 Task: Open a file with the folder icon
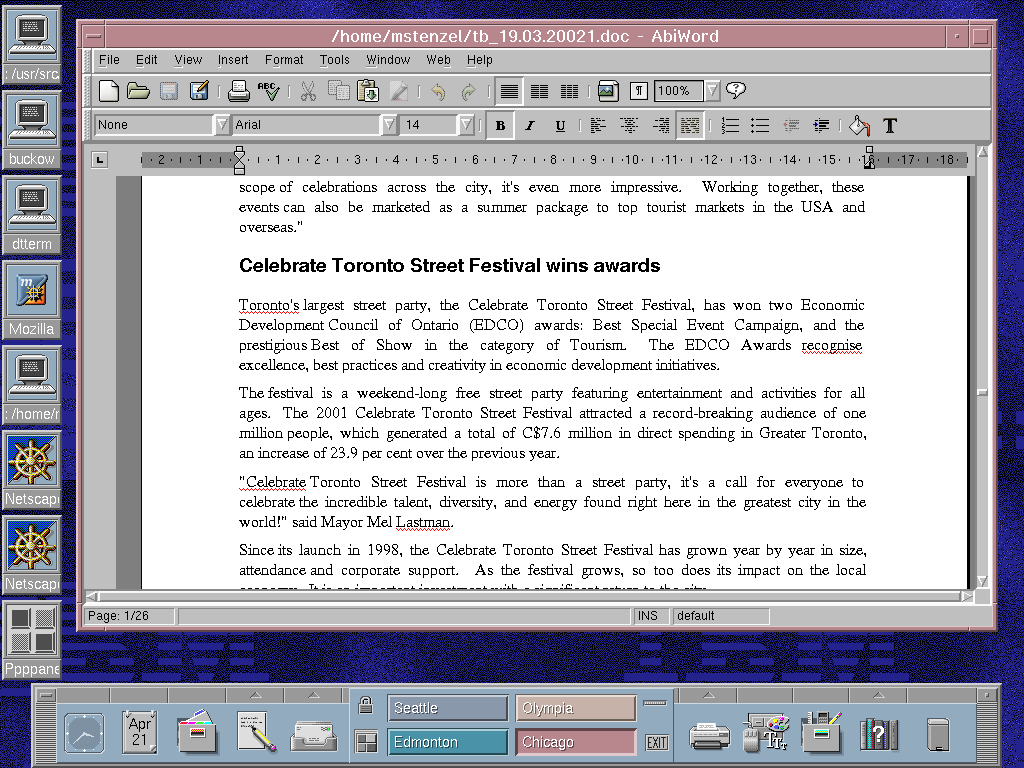point(139,92)
